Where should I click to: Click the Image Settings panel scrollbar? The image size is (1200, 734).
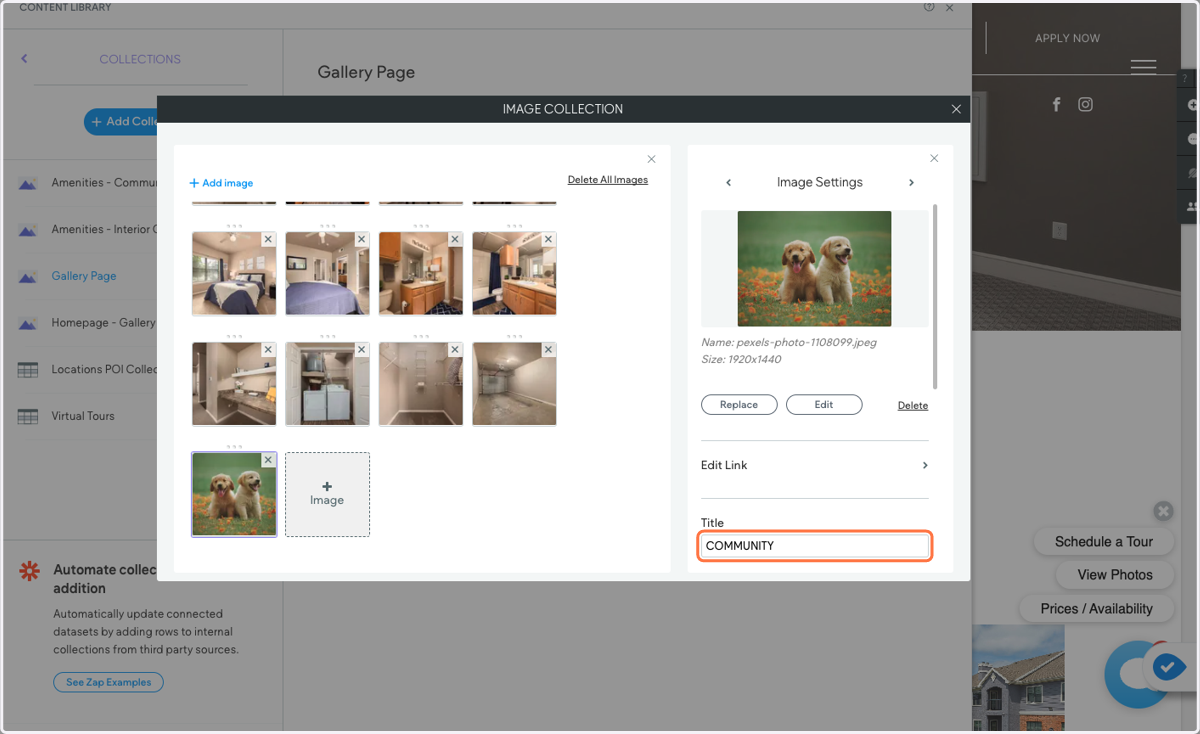pos(936,296)
